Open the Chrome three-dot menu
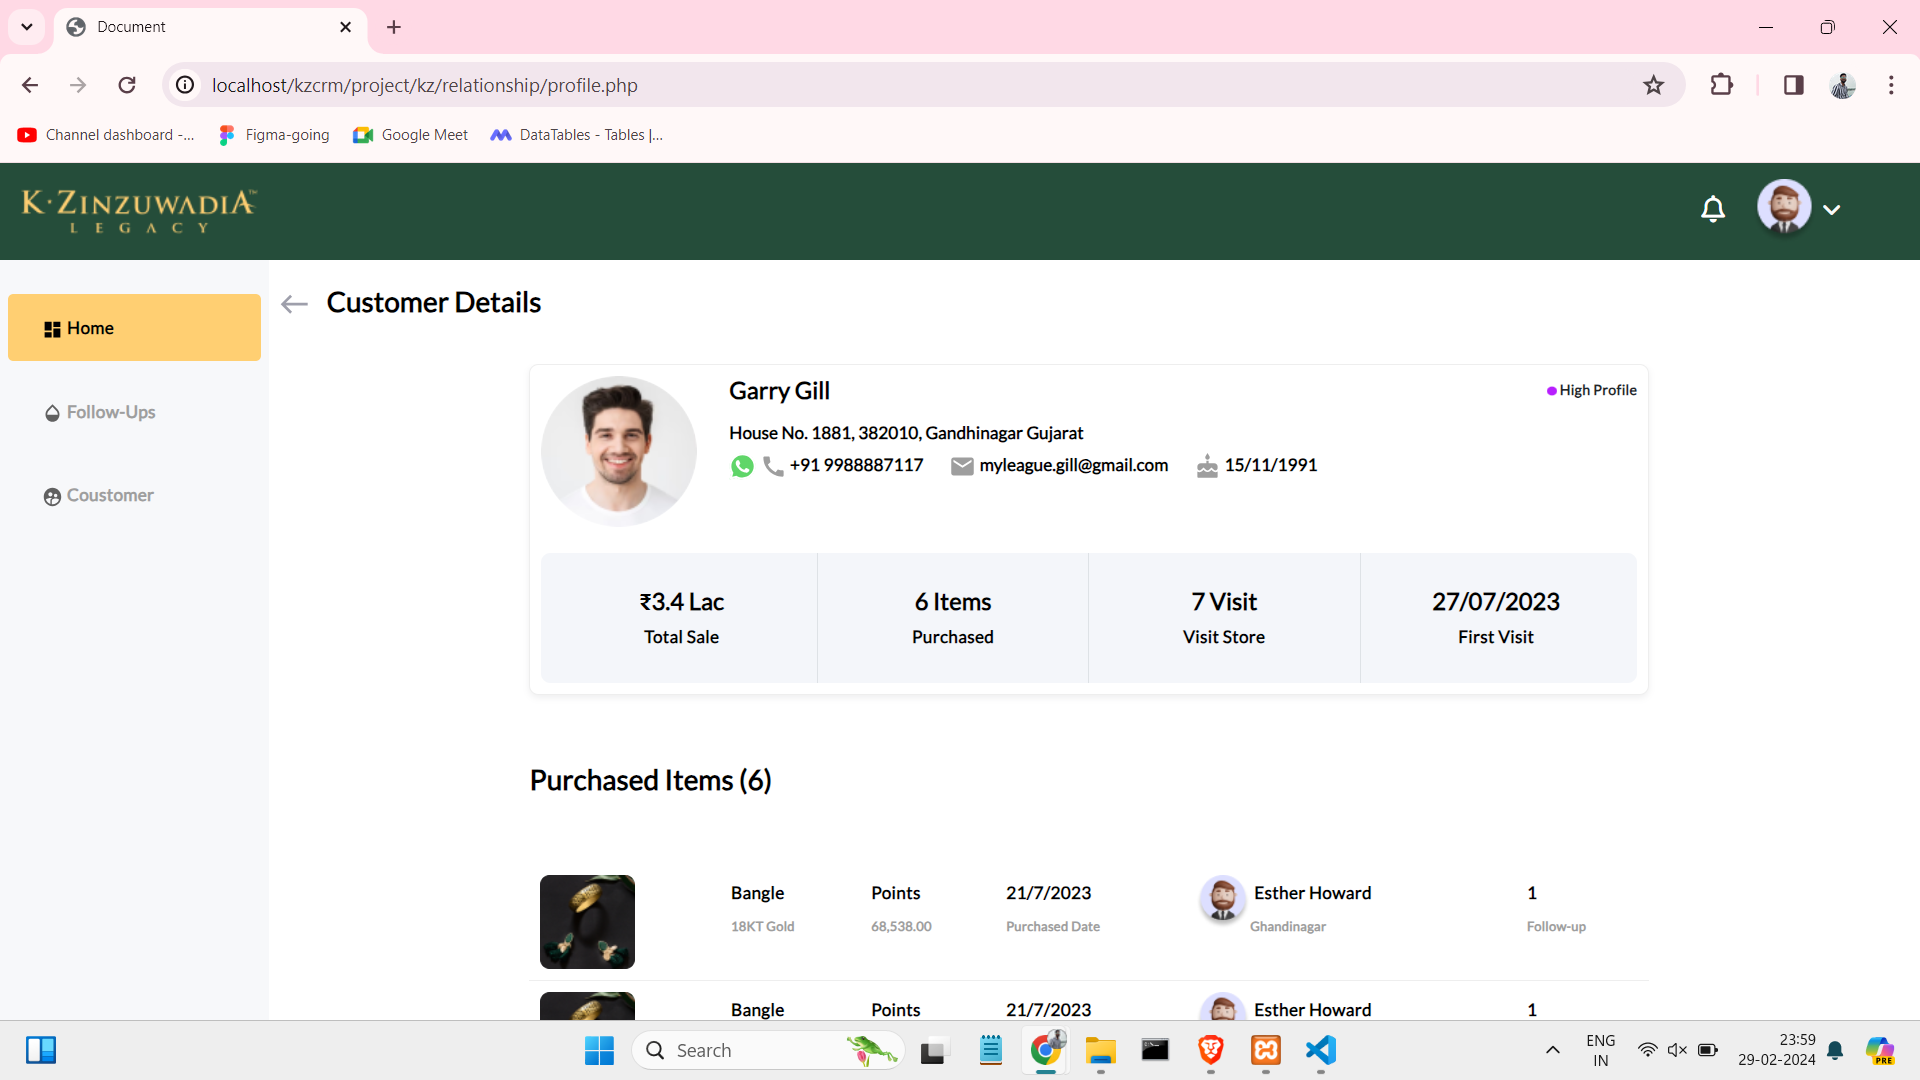 pos(1891,85)
